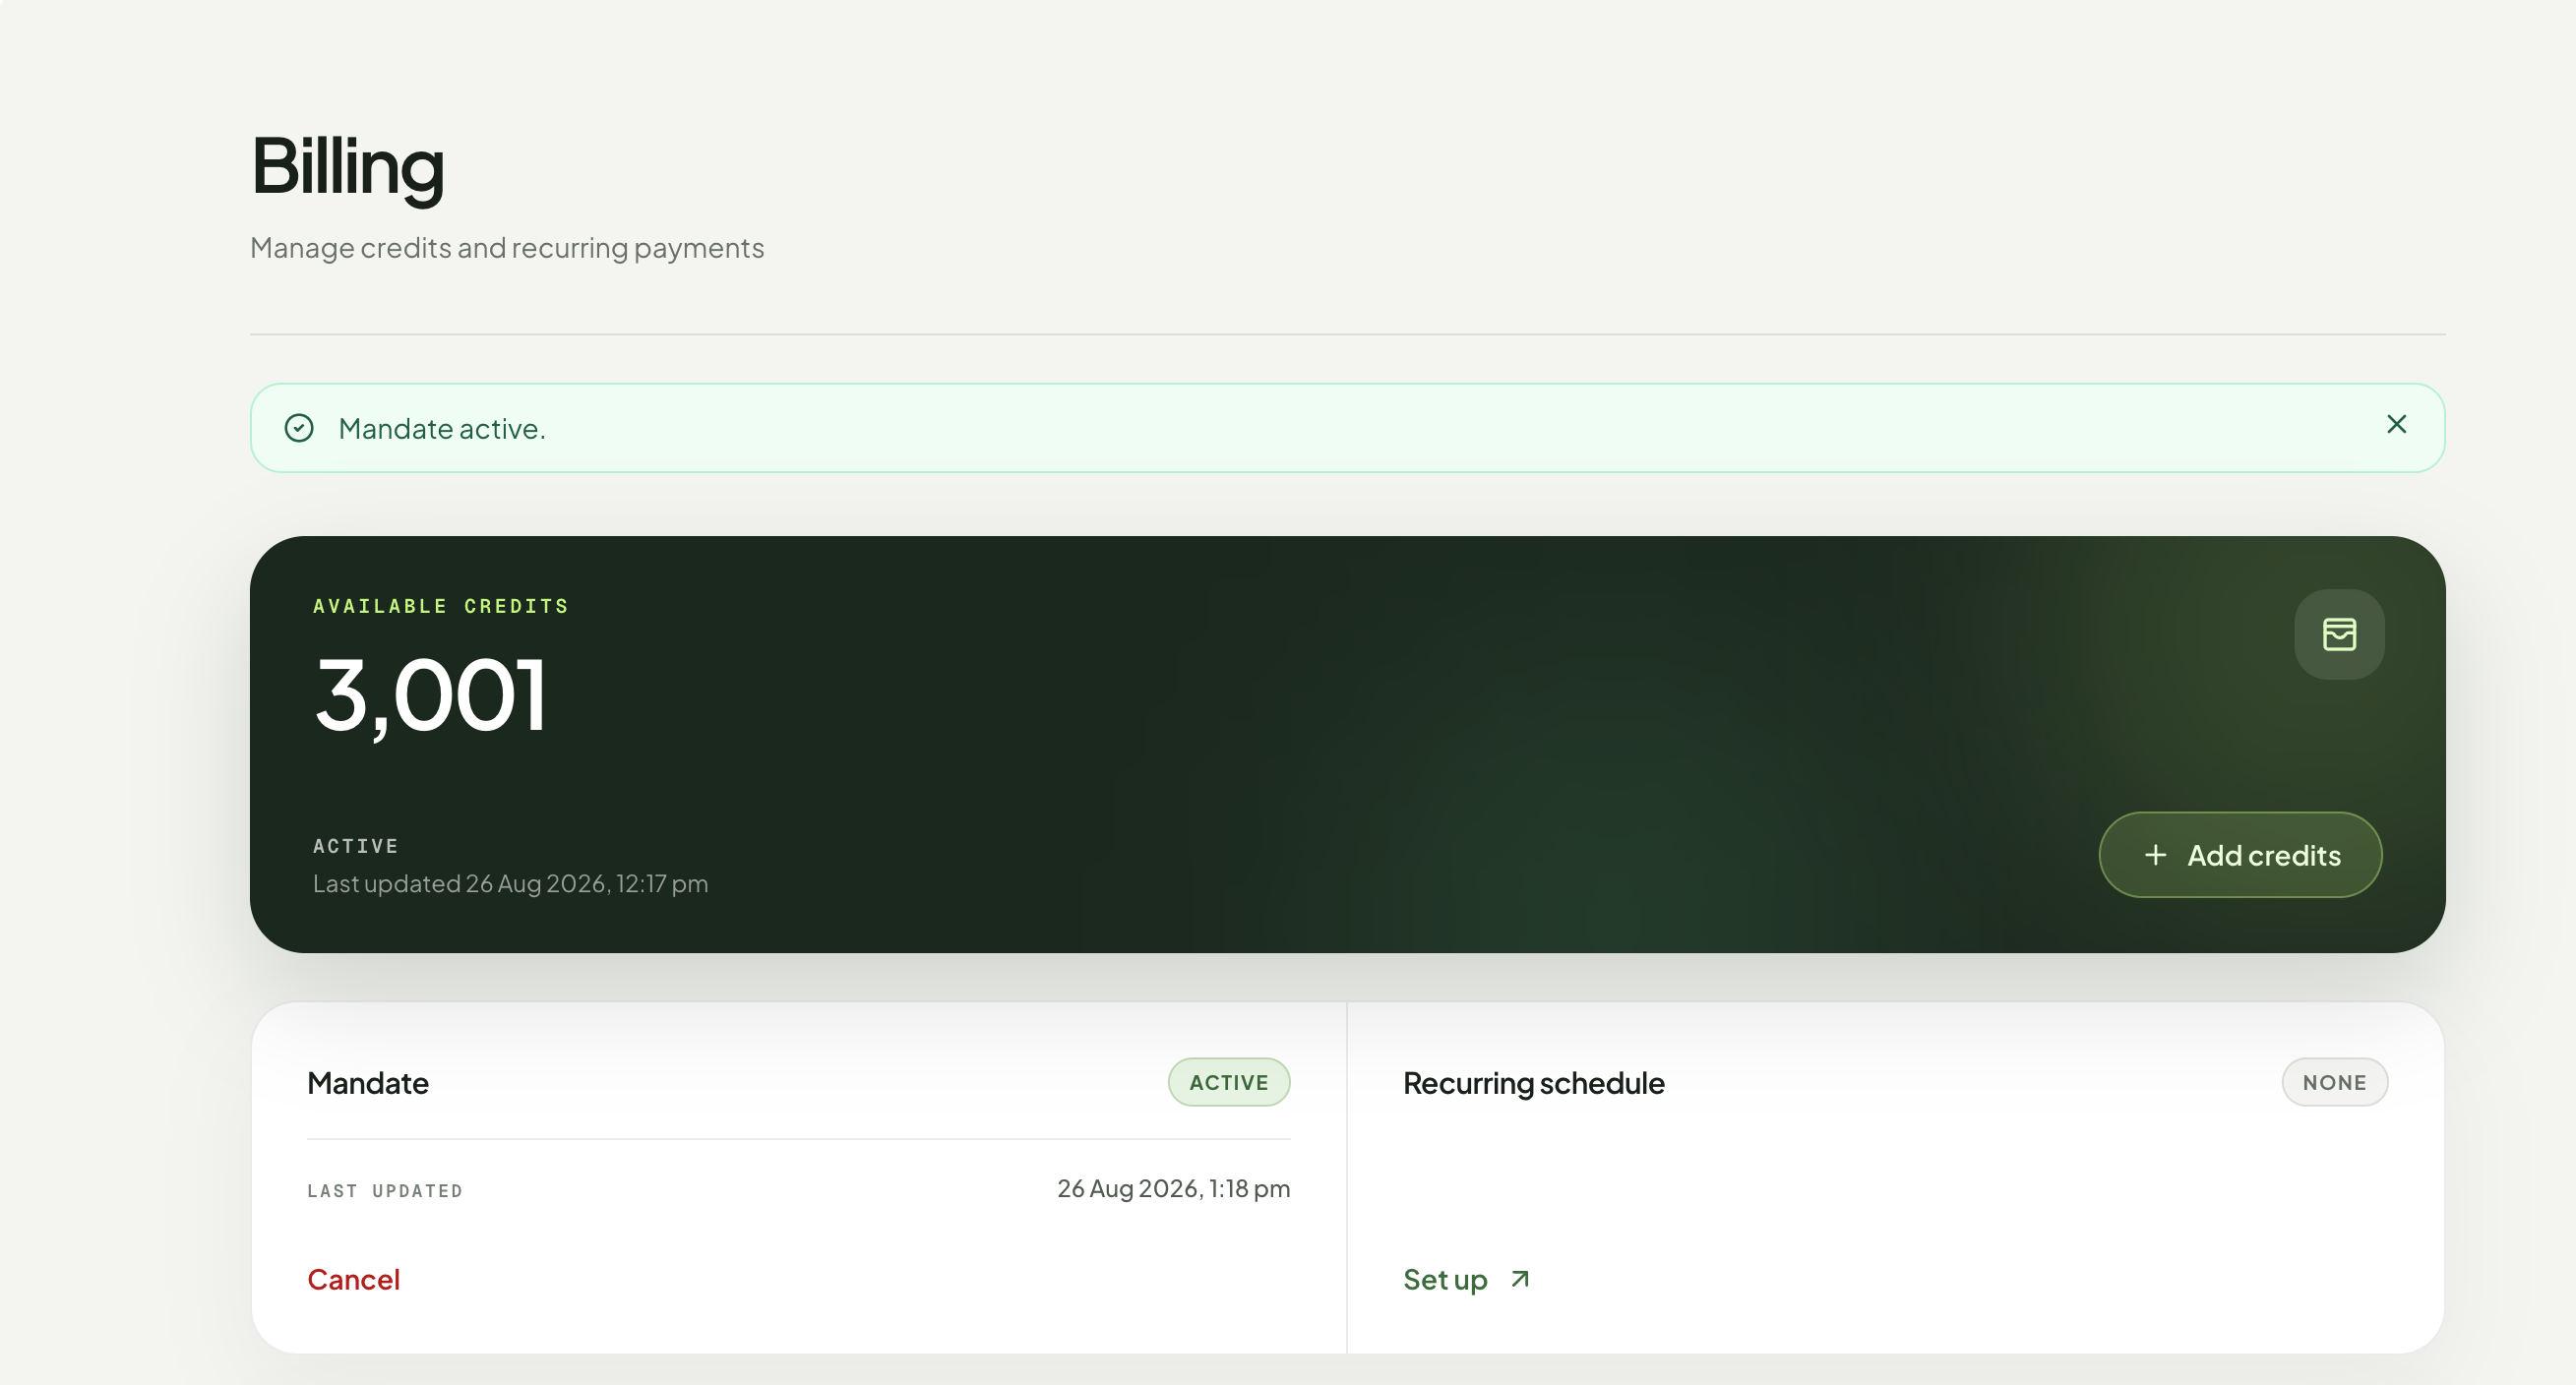
Task: Click the NONE badge on Recurring schedule
Action: click(2334, 1082)
